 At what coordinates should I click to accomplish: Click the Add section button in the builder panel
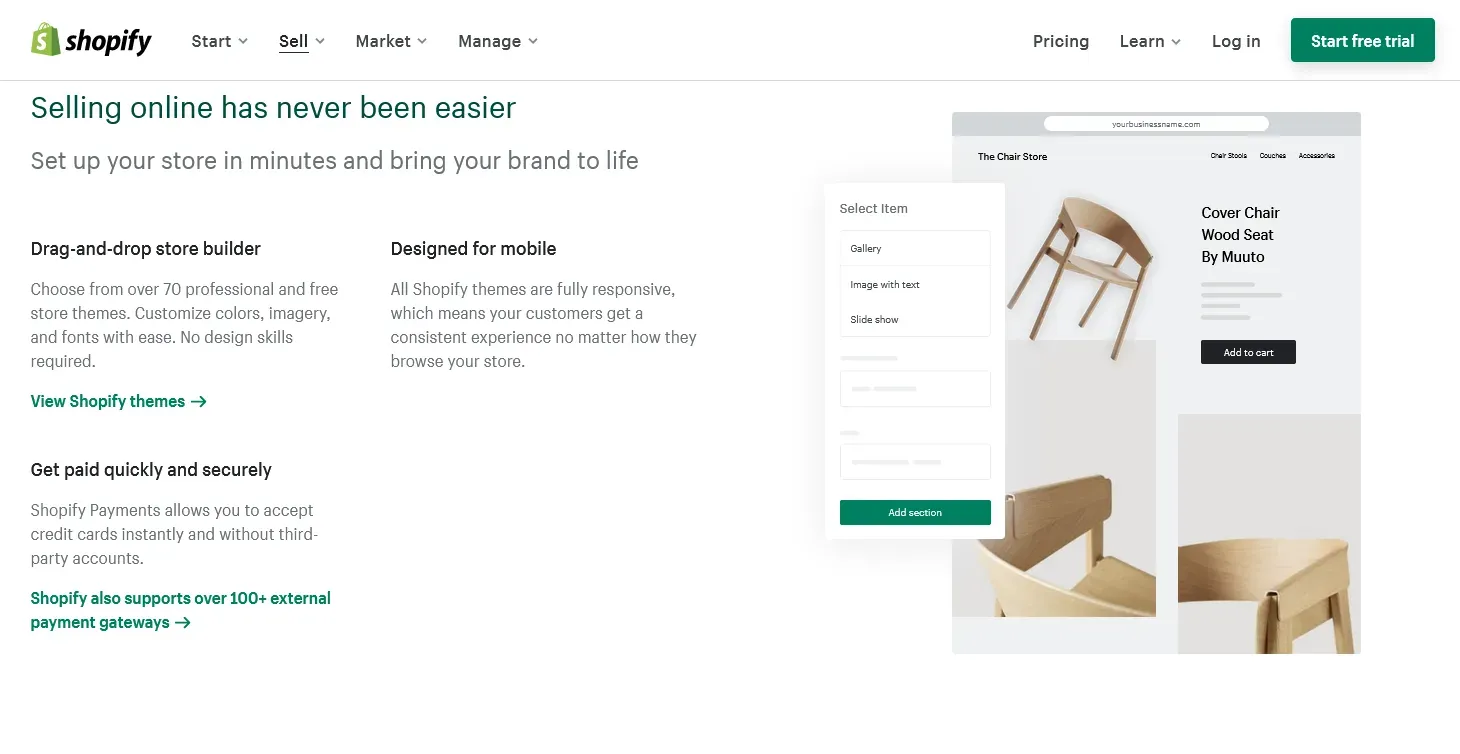tap(914, 512)
